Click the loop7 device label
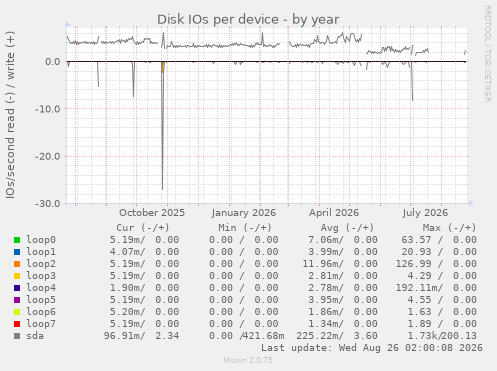The width and height of the screenshot is (497, 371). pos(41,324)
